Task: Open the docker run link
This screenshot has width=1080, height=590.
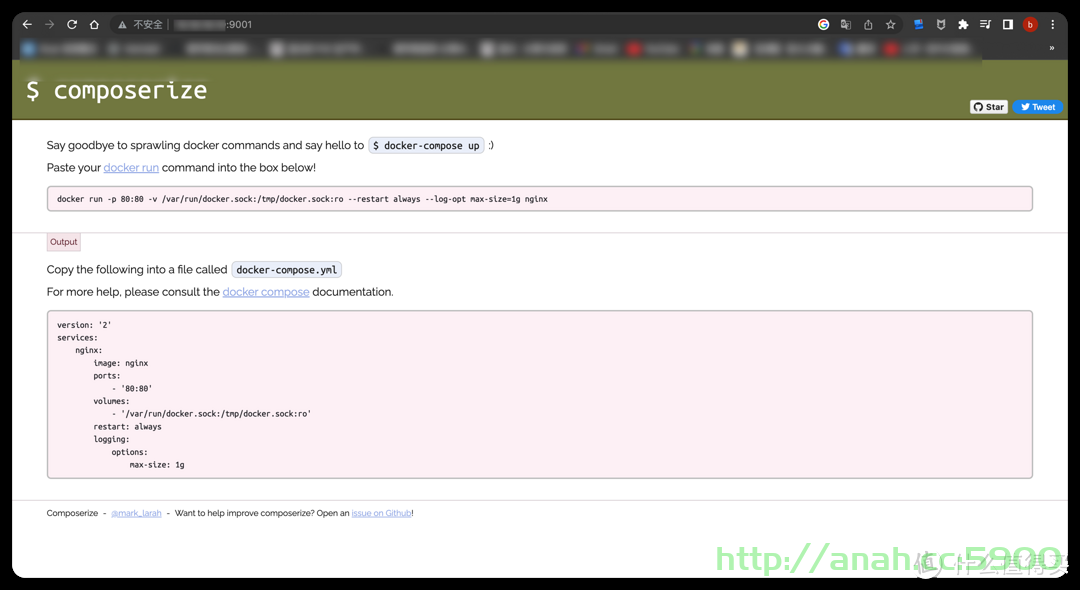Action: [x=131, y=167]
